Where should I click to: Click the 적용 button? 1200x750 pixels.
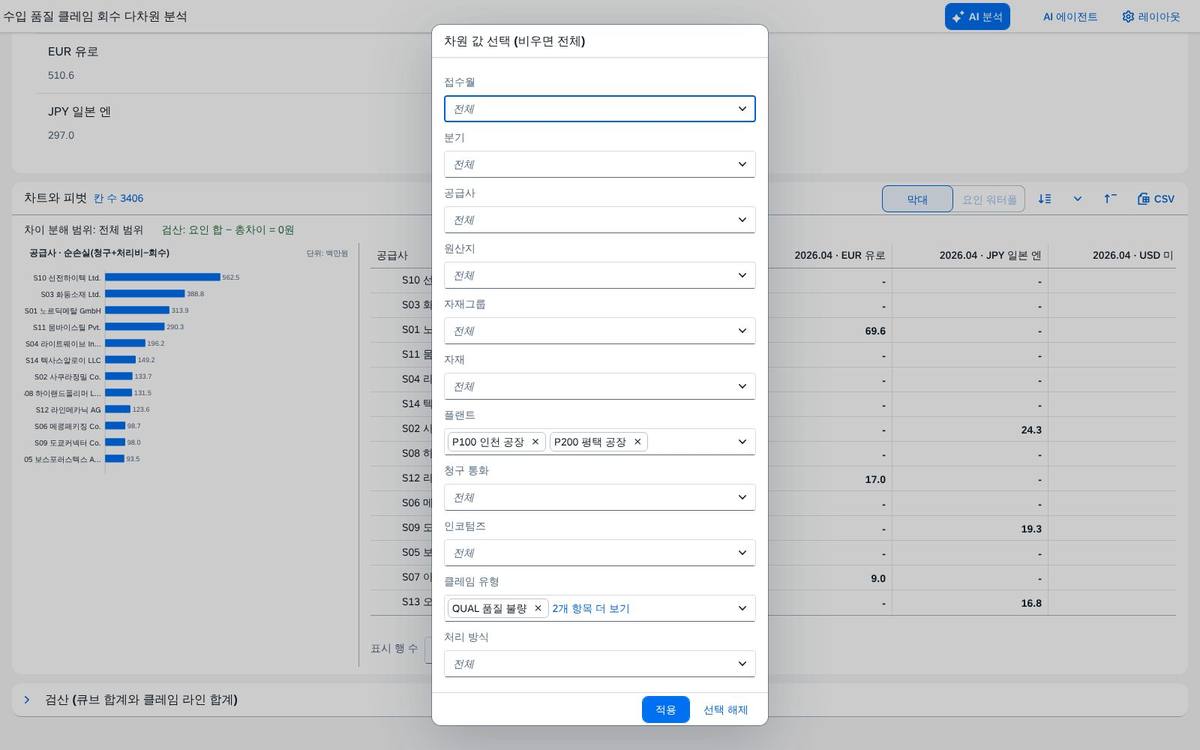tap(666, 710)
